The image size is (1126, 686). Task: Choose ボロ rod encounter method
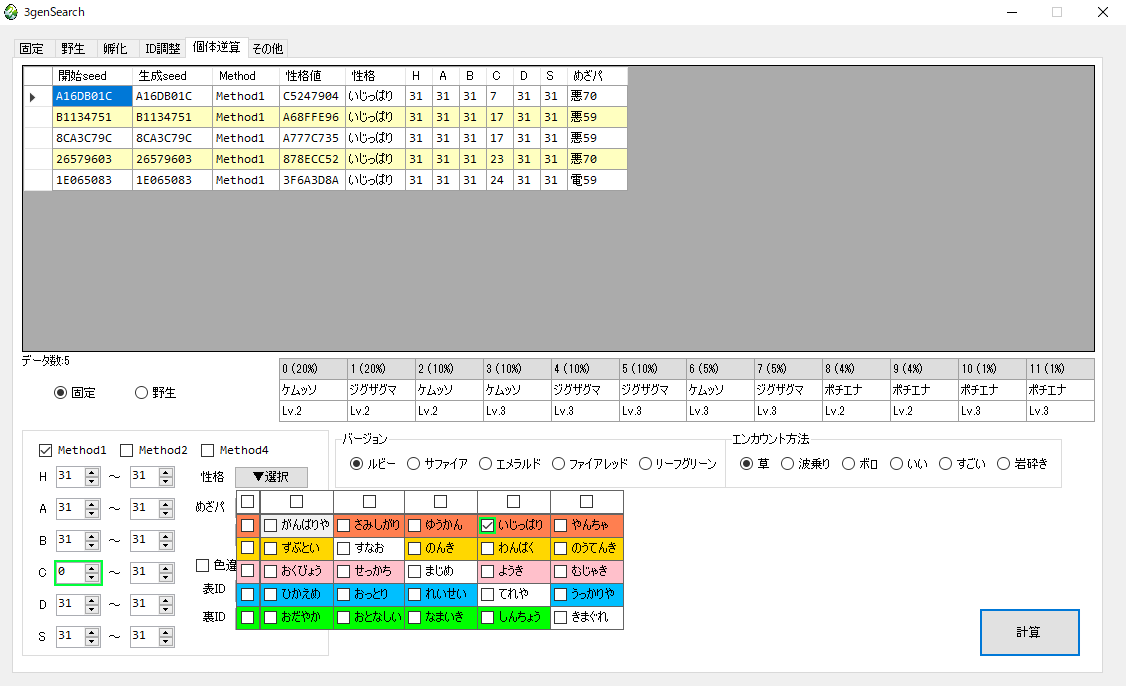[860, 464]
